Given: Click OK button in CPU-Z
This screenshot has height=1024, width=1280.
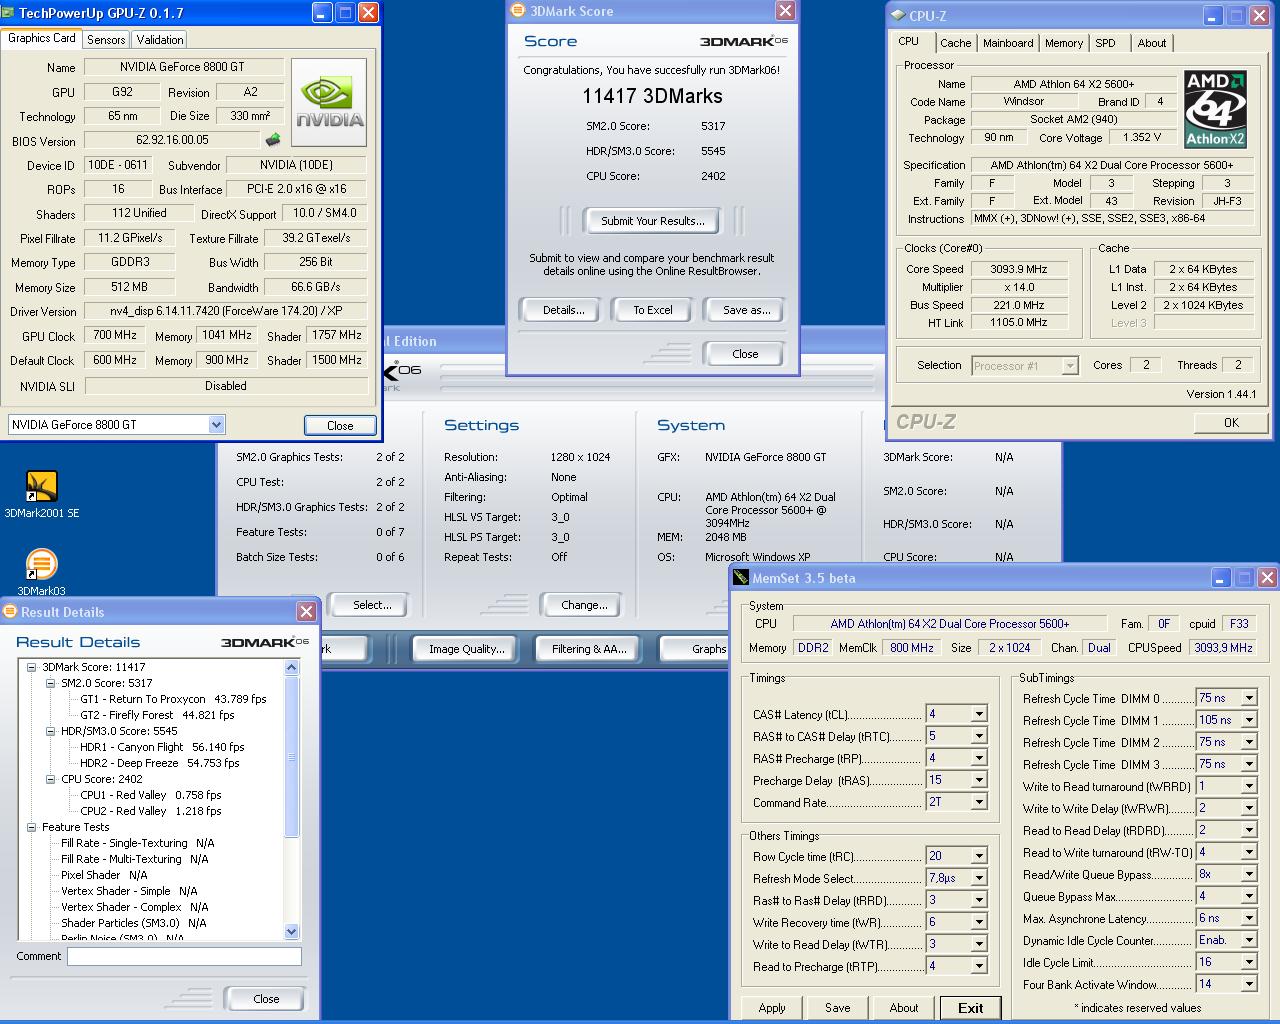Looking at the screenshot, I should click(1231, 423).
